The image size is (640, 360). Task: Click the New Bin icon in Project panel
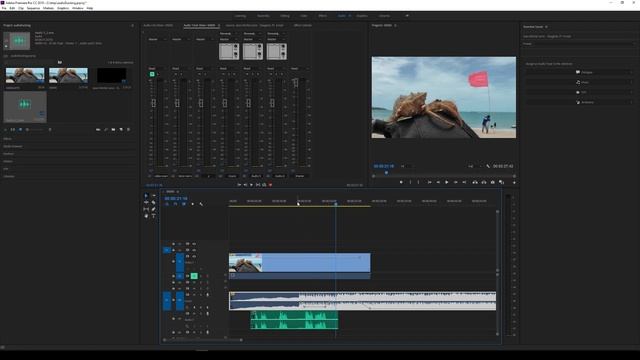coord(113,129)
